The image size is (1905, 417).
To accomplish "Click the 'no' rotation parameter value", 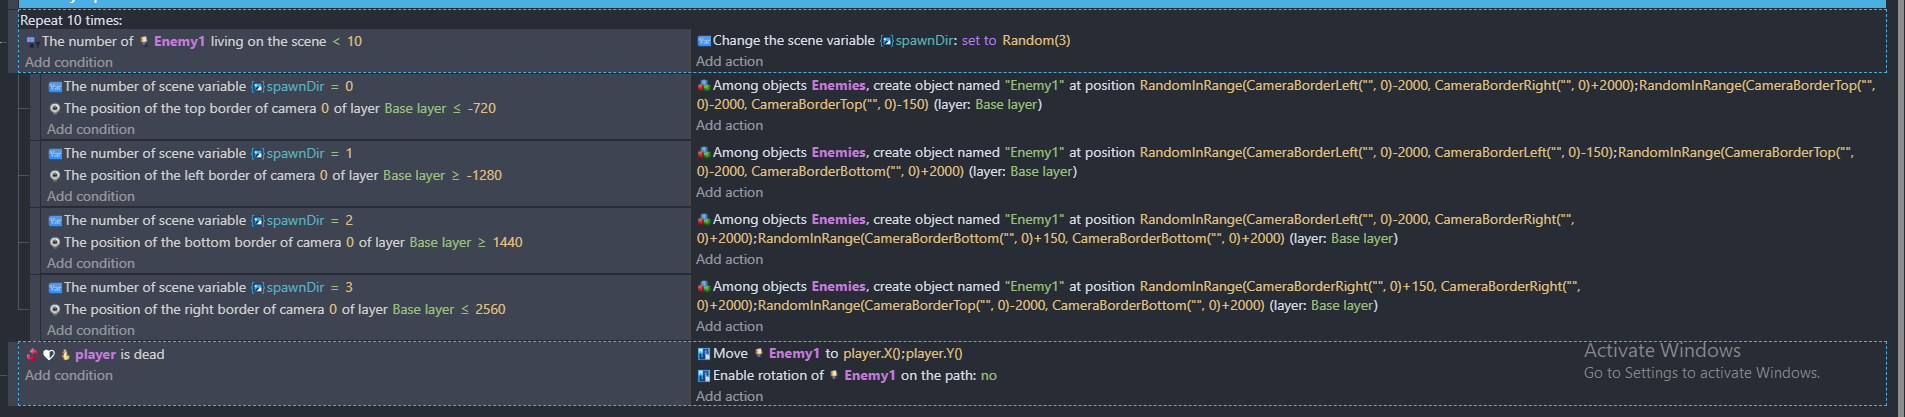I will pyautogui.click(x=988, y=376).
